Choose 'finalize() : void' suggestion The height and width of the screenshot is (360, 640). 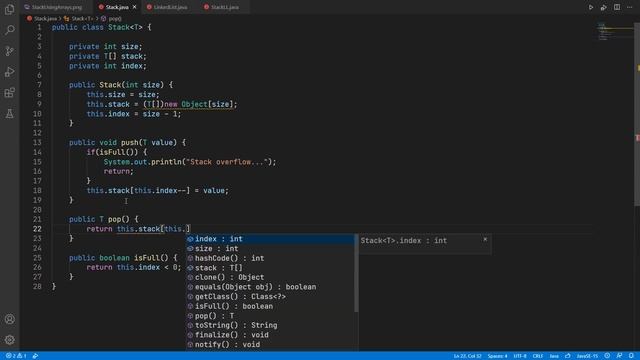[x=271, y=335]
